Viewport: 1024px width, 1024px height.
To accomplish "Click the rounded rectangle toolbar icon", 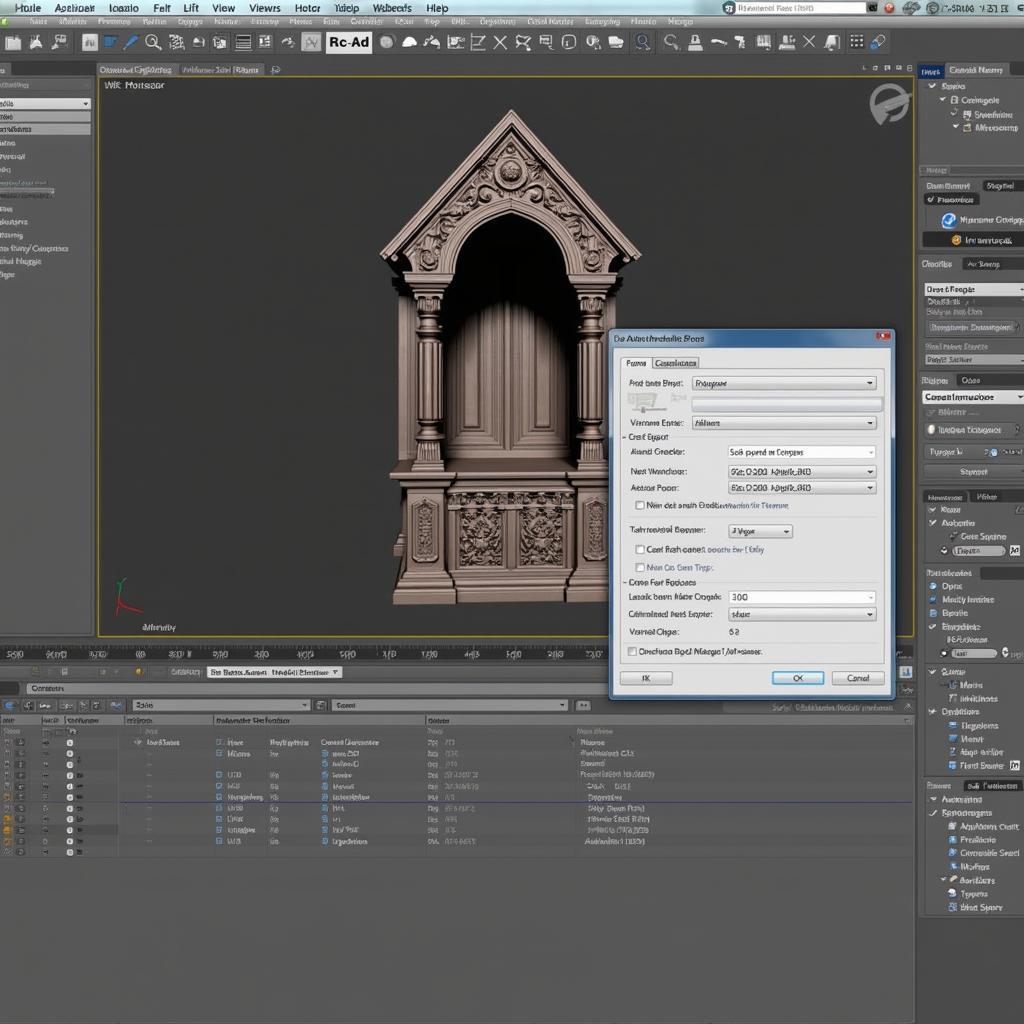I will pyautogui.click(x=569, y=43).
